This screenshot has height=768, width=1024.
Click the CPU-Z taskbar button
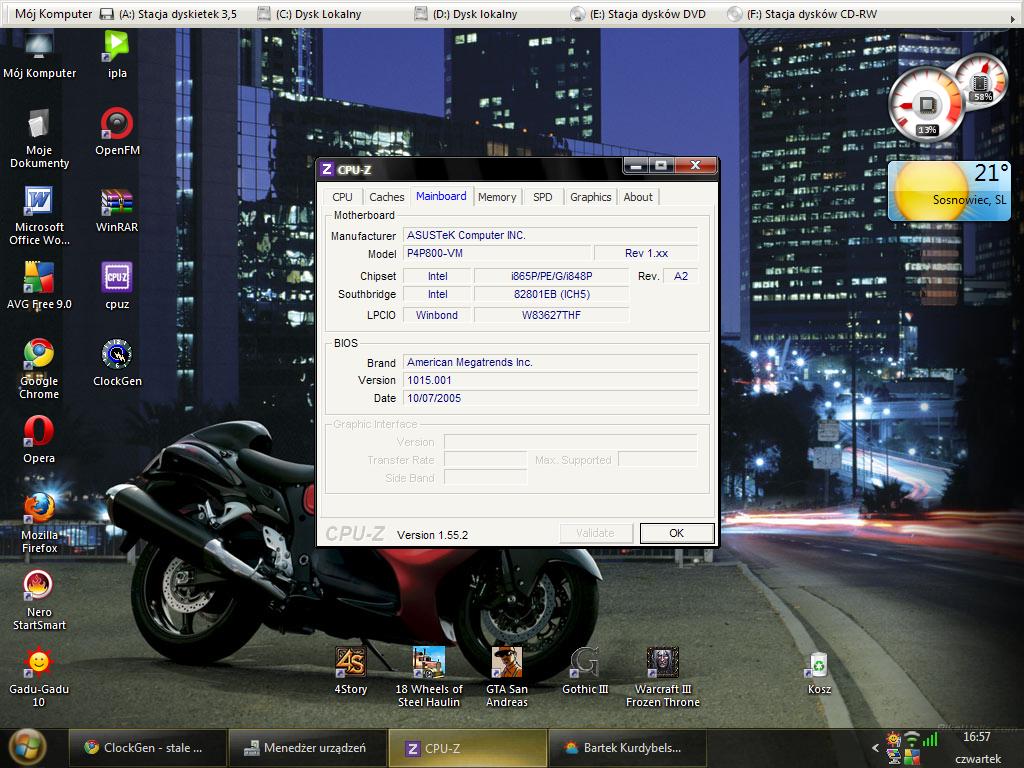tap(468, 748)
